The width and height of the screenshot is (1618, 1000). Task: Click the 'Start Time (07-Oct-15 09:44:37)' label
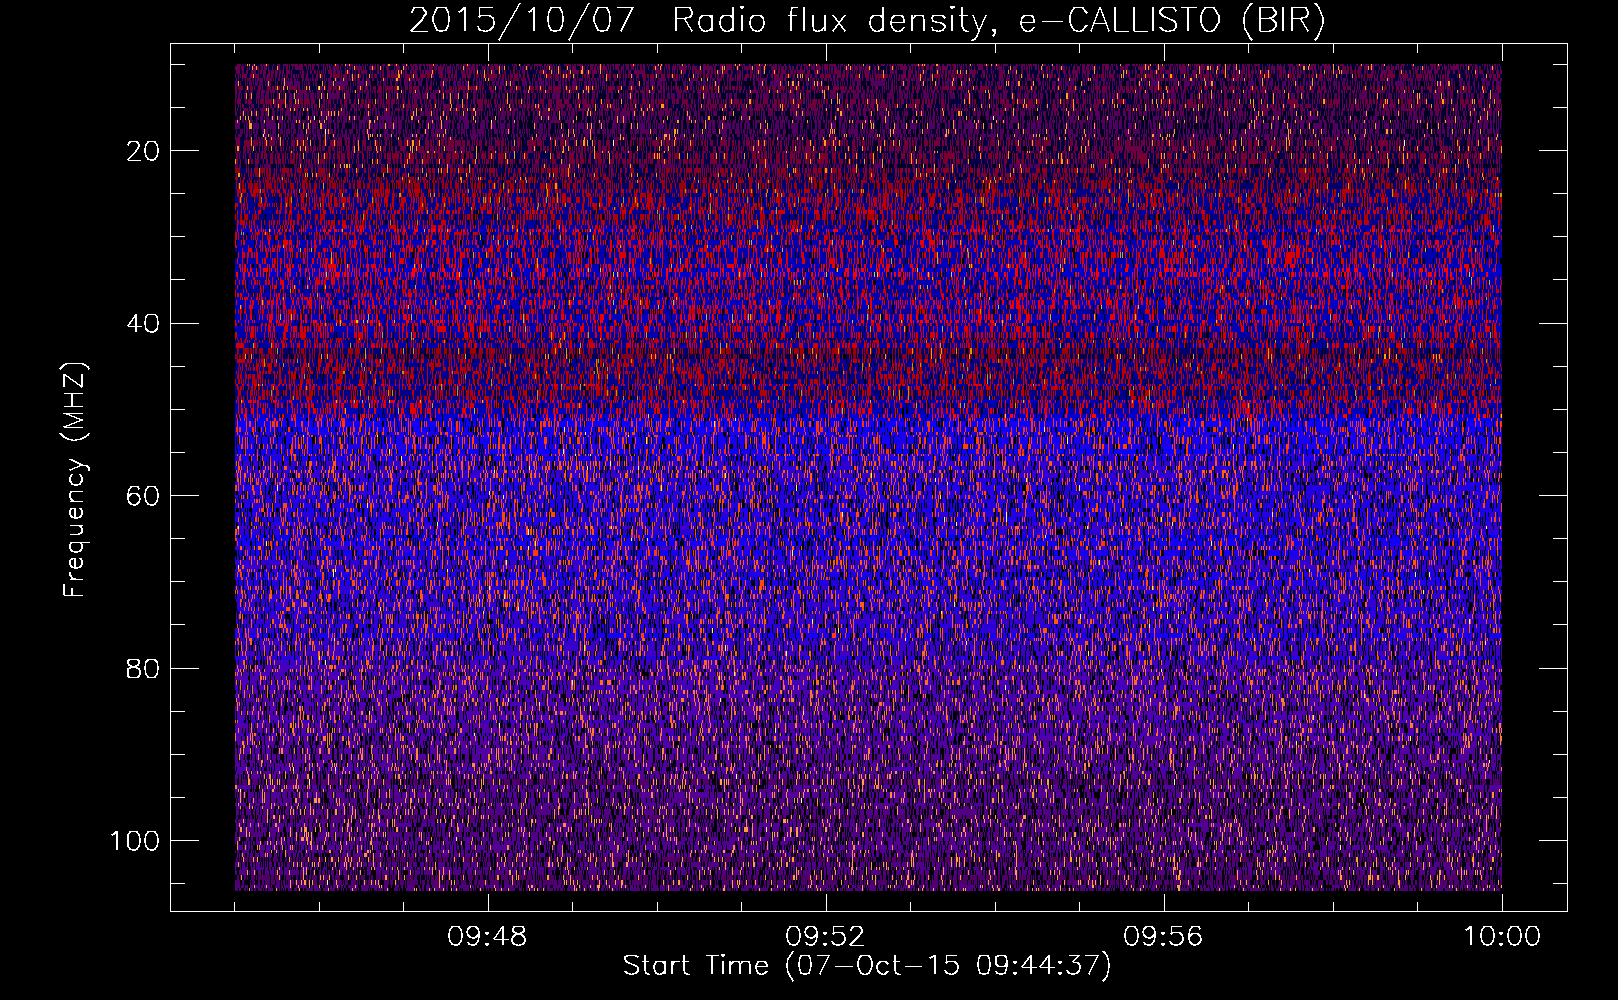(x=867, y=966)
